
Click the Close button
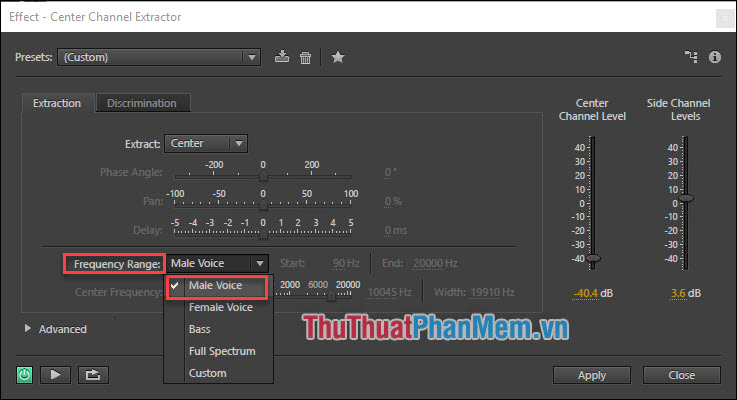click(682, 375)
